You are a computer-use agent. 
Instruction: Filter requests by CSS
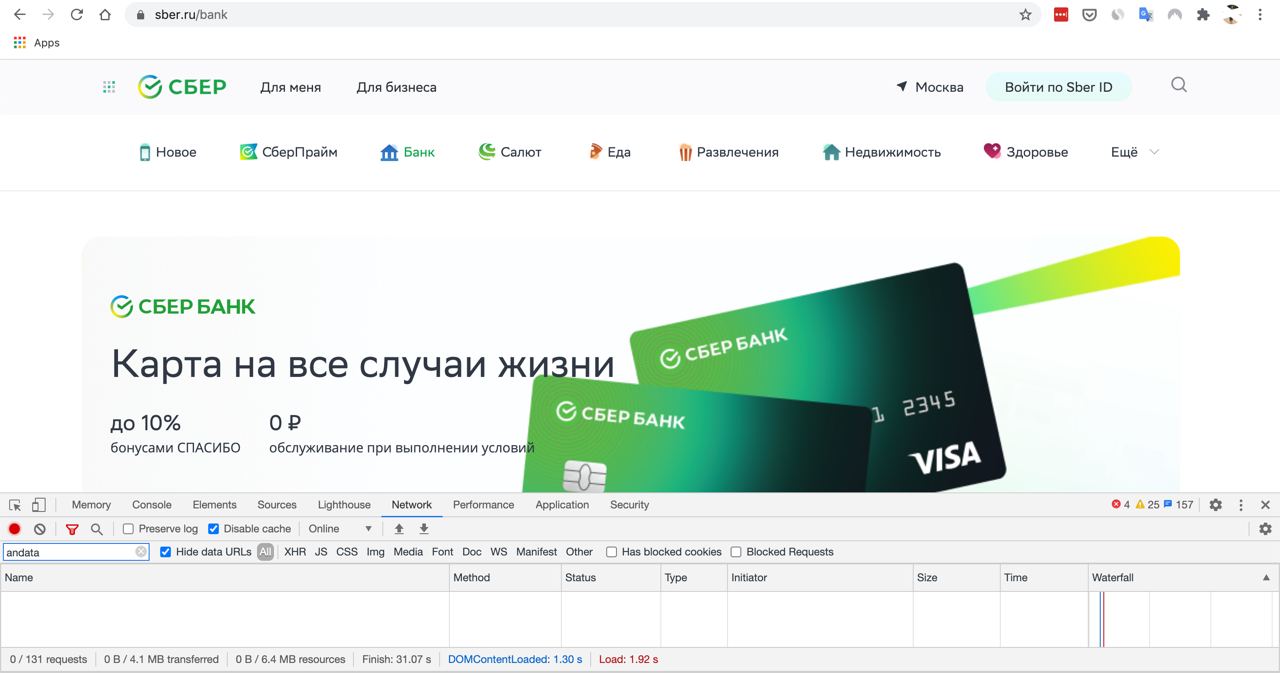pyautogui.click(x=347, y=552)
